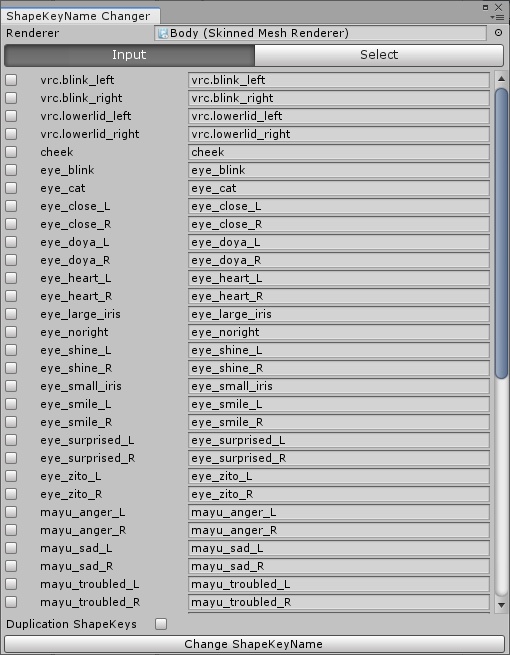Edit the eye_noright name field
This screenshot has height=655, width=510.
pyautogui.click(x=339, y=332)
